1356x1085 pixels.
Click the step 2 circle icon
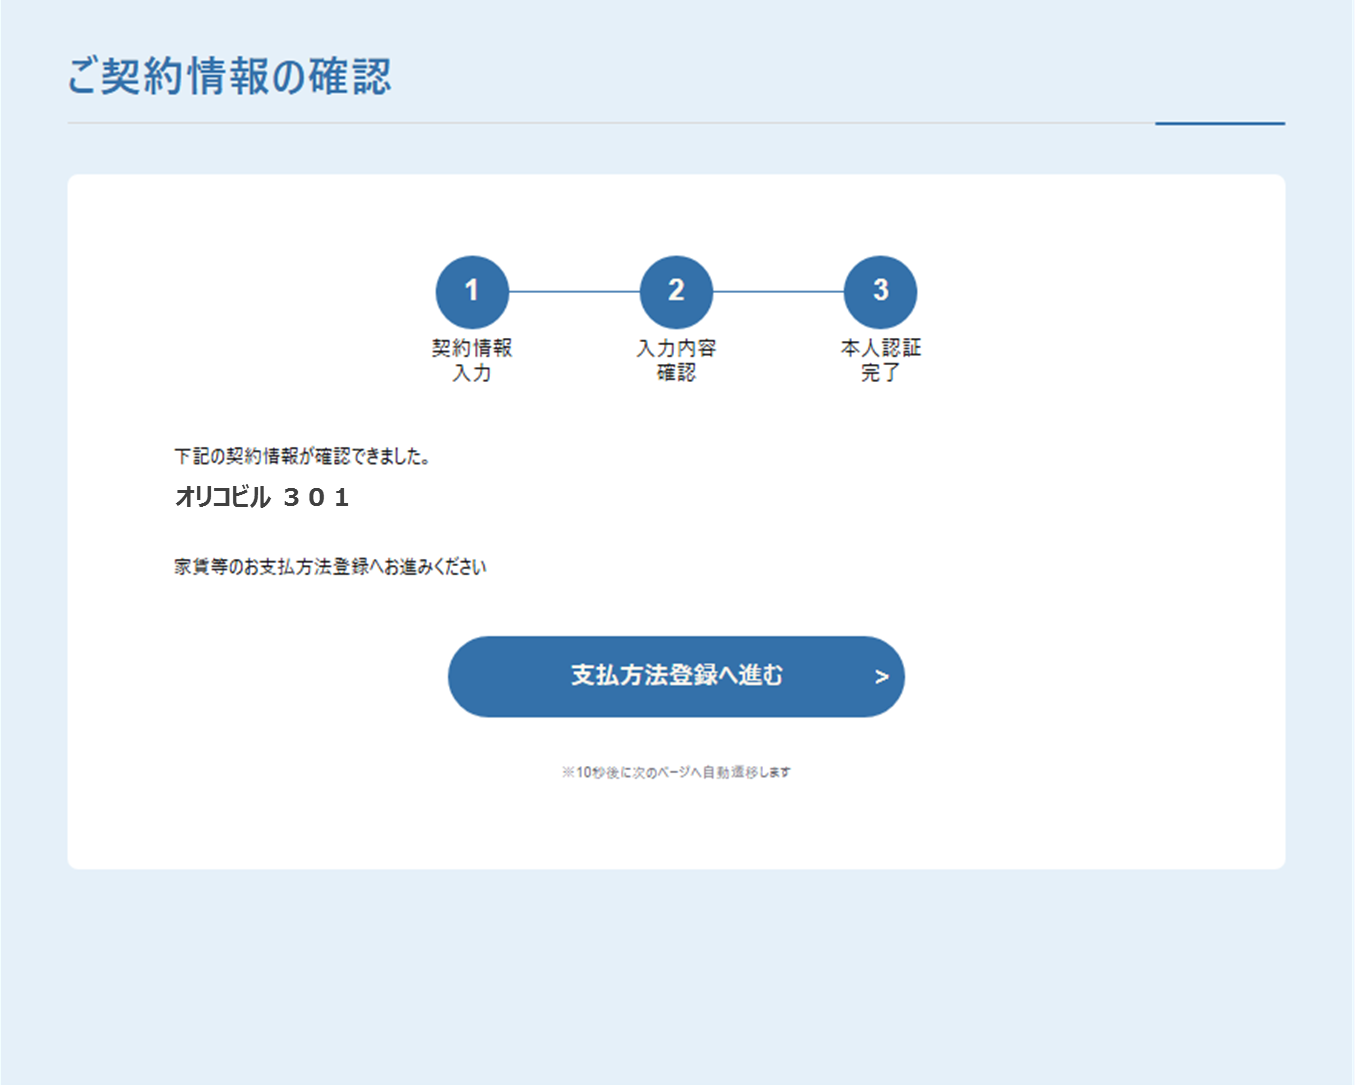click(676, 291)
